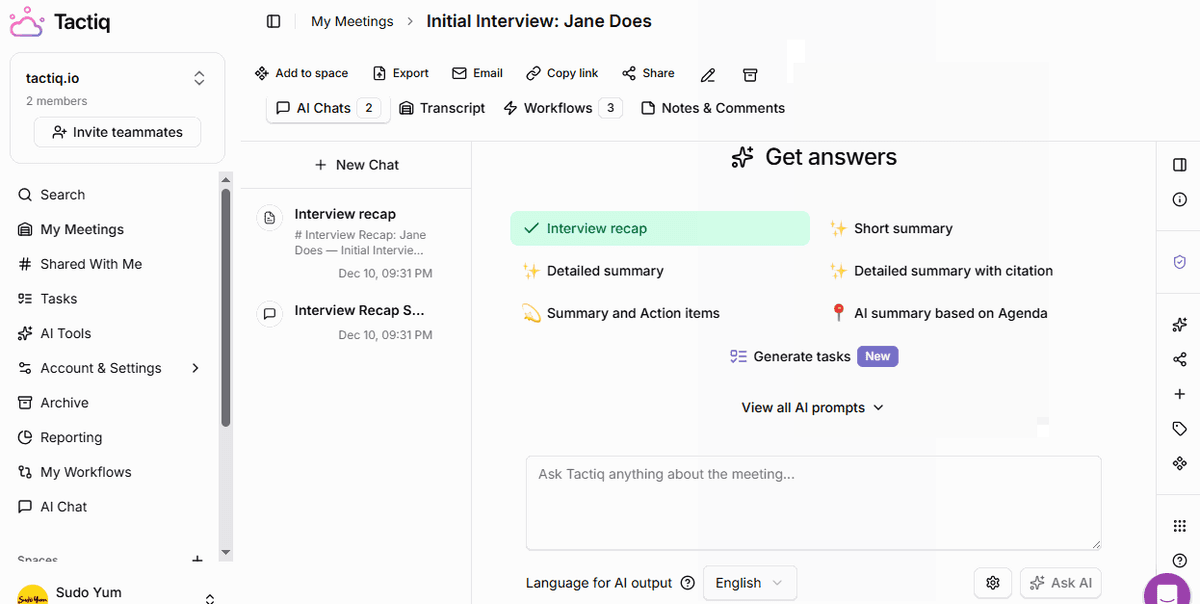1200x604 pixels.
Task: Choose AI summary based on Agenda
Action: [939, 313]
